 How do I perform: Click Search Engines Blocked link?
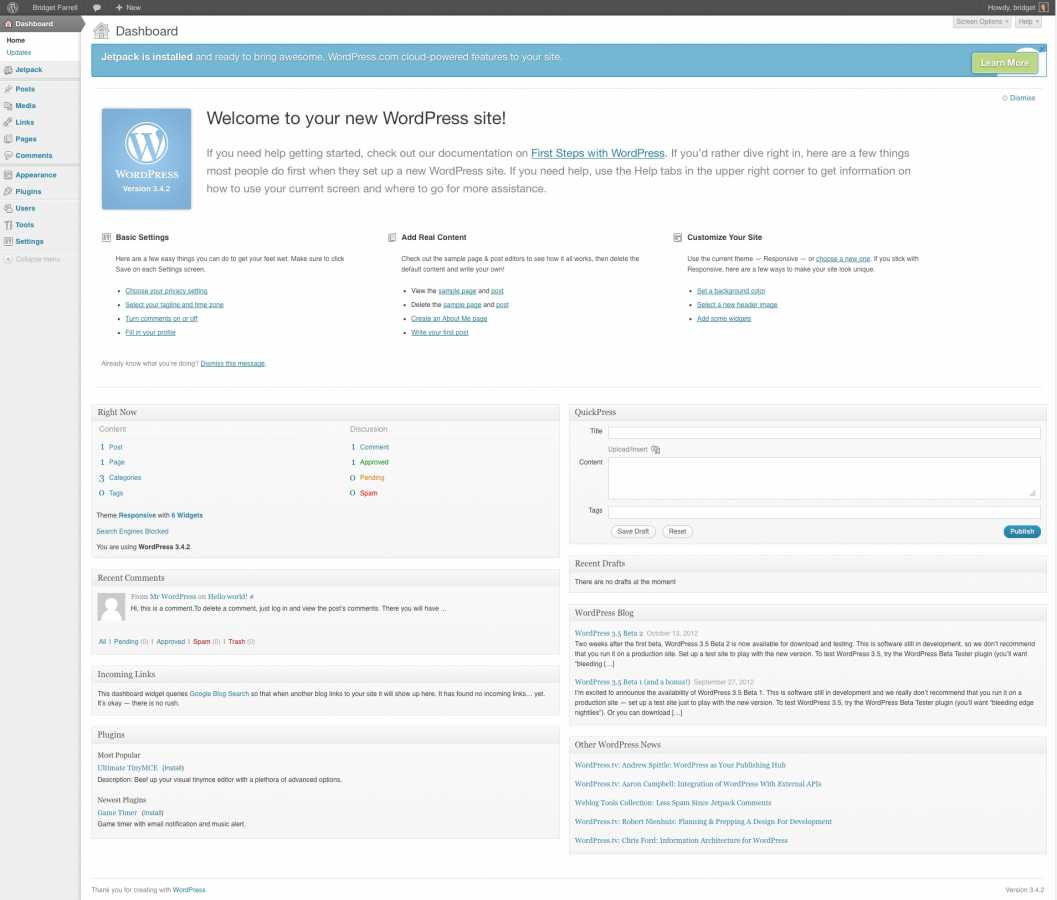tap(132, 531)
